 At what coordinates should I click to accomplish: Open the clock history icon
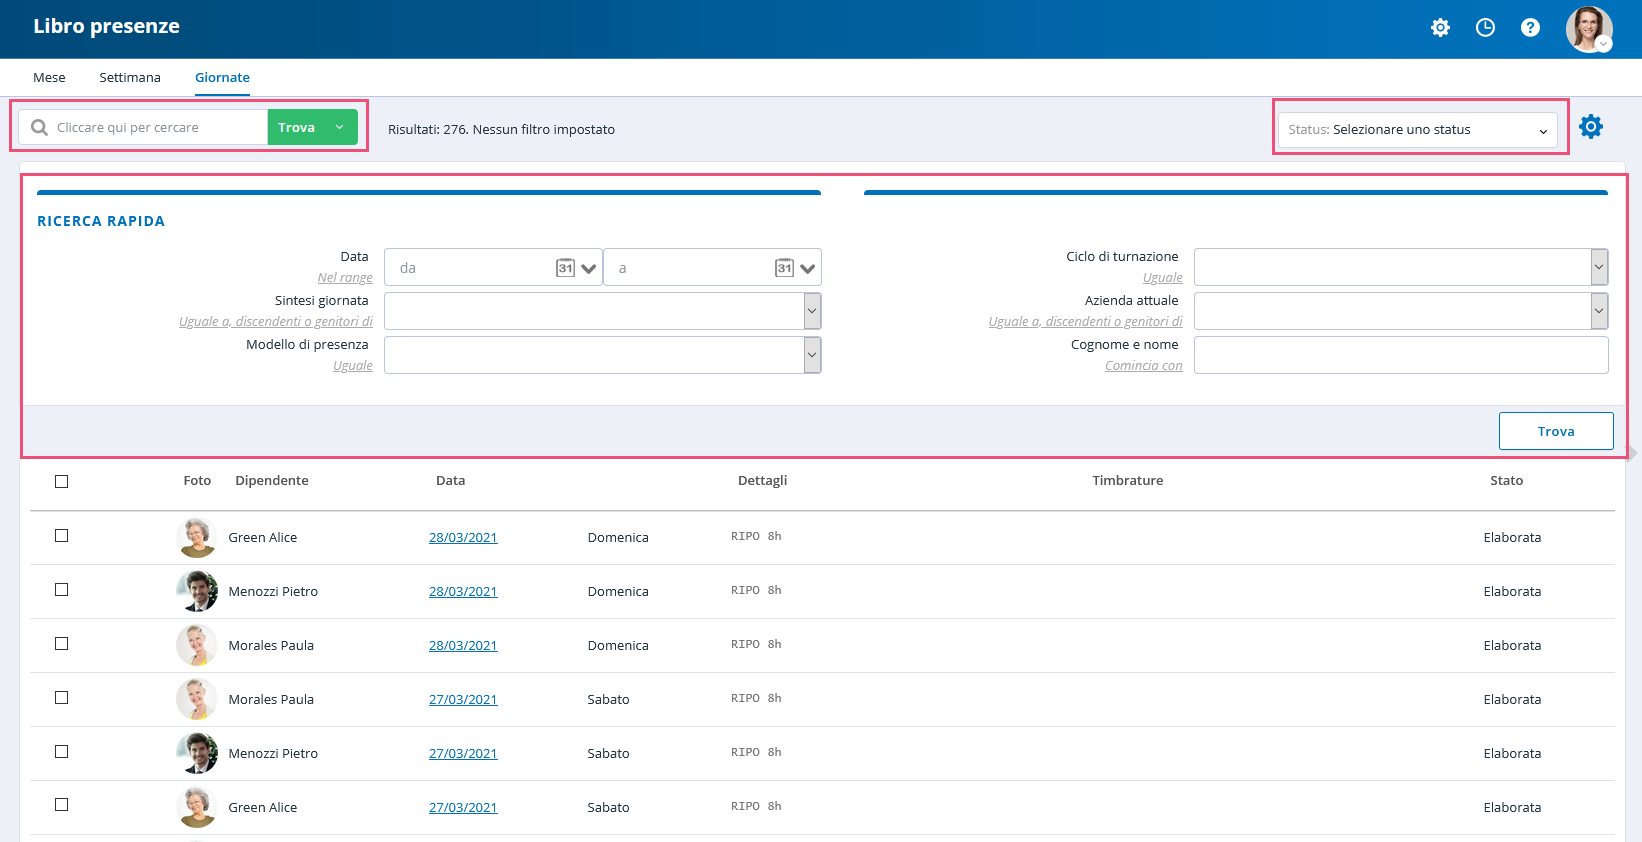[x=1485, y=28]
